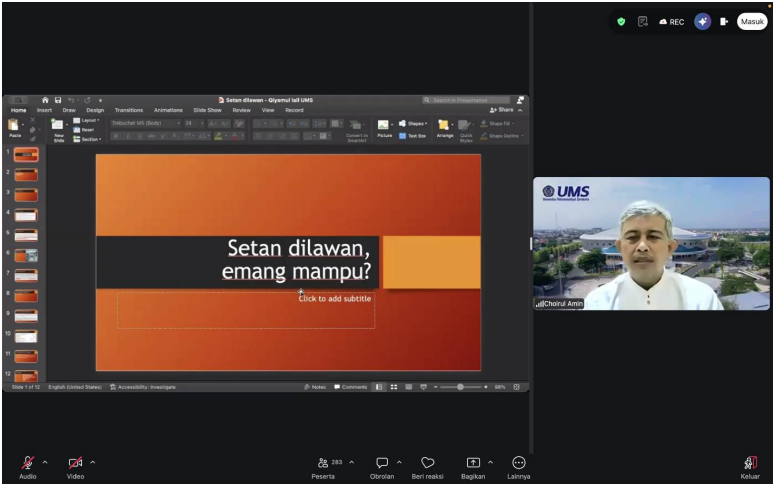Screen dimensions: 773x485
Task: Click the slide zoom slider handle
Action: [x=460, y=387]
